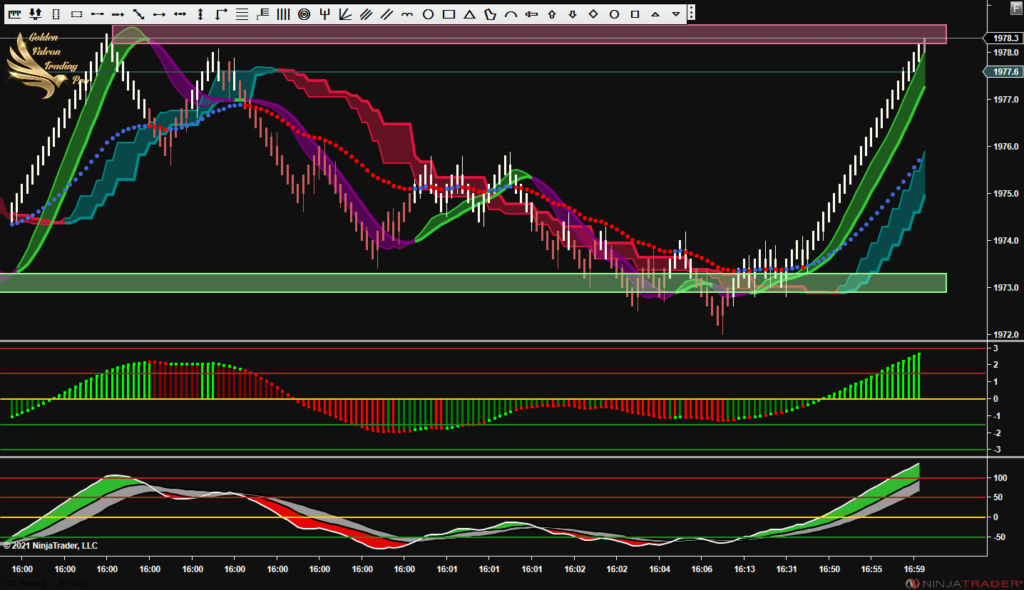1024x590 pixels.
Task: Select the Ray drawing tool
Action: 116,12
